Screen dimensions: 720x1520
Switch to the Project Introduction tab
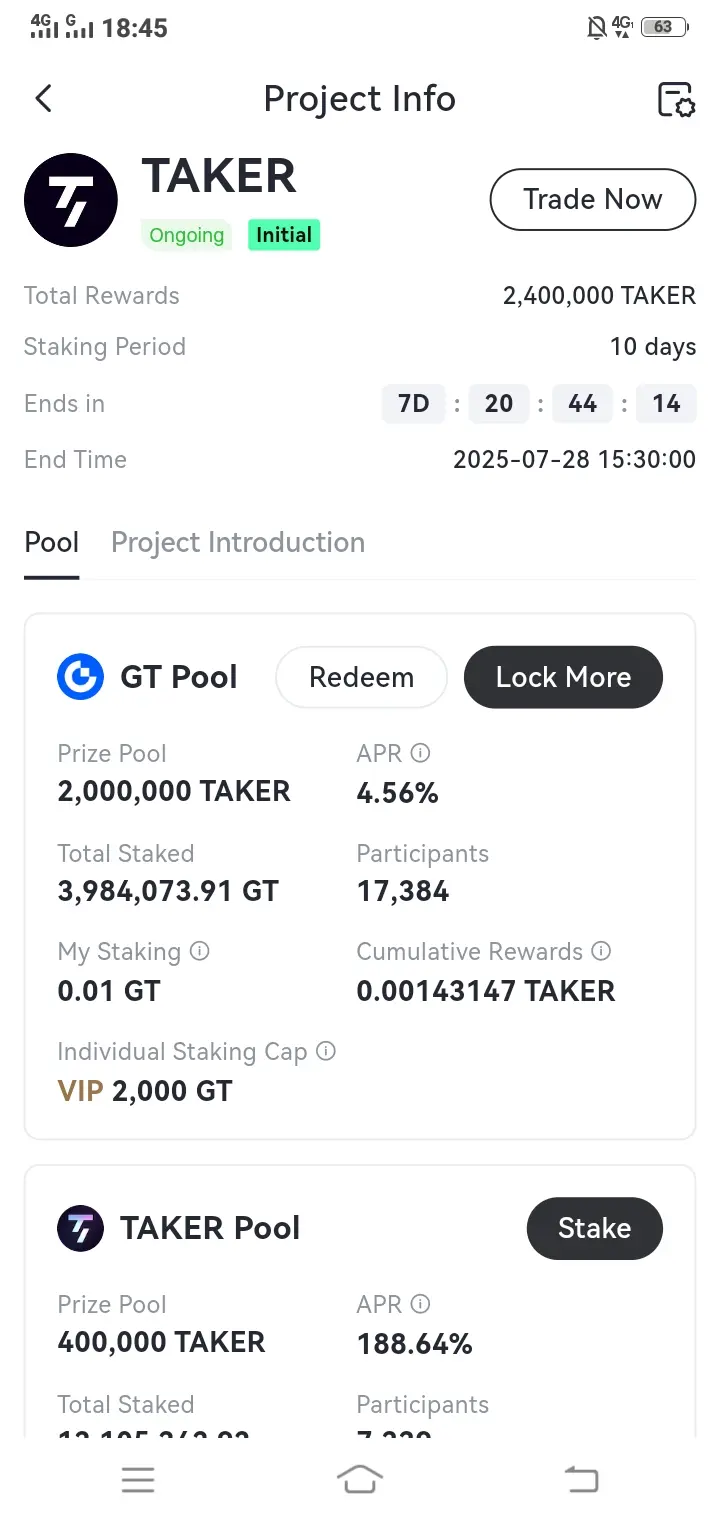[x=238, y=543]
